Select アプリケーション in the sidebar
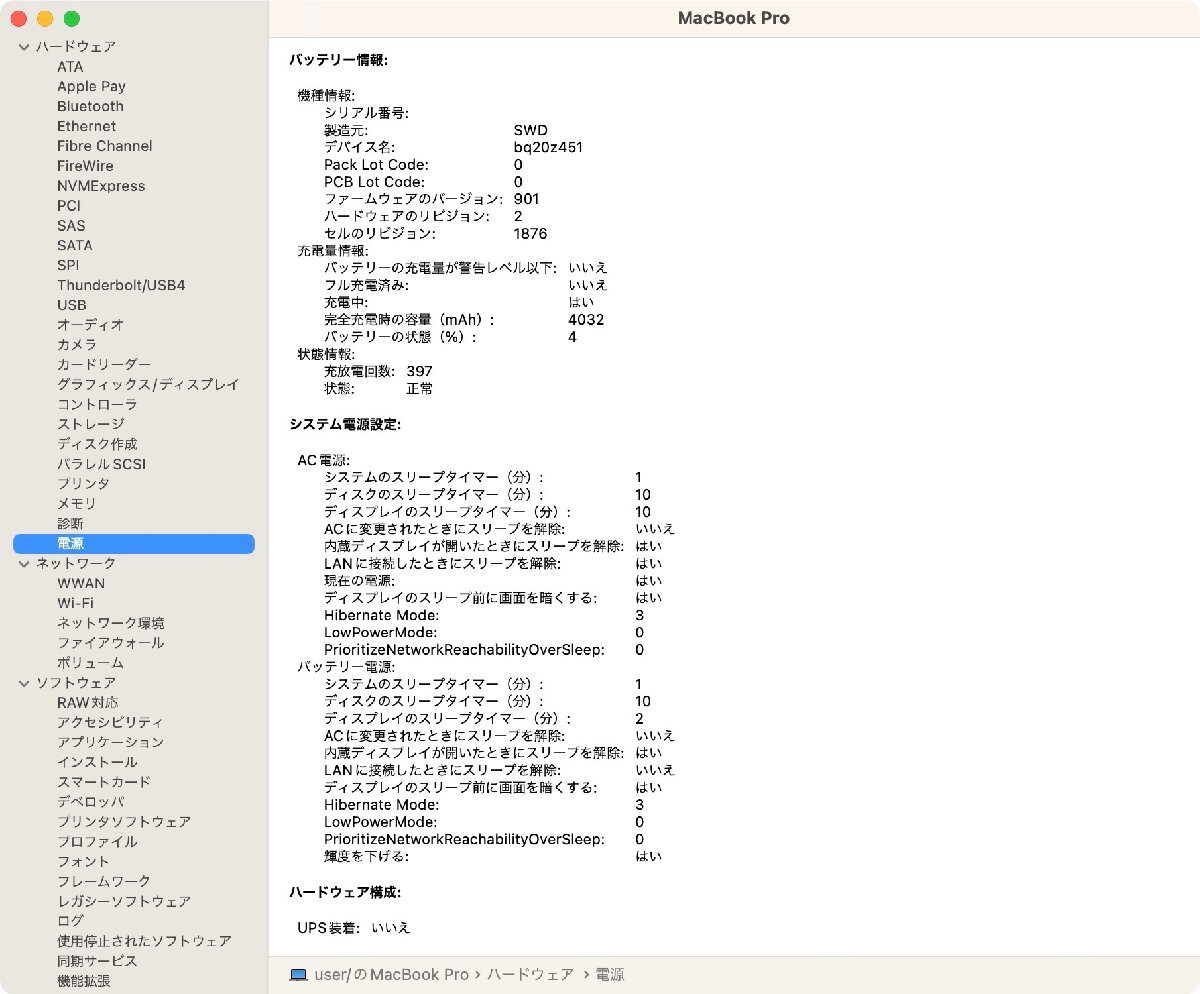 pos(110,742)
